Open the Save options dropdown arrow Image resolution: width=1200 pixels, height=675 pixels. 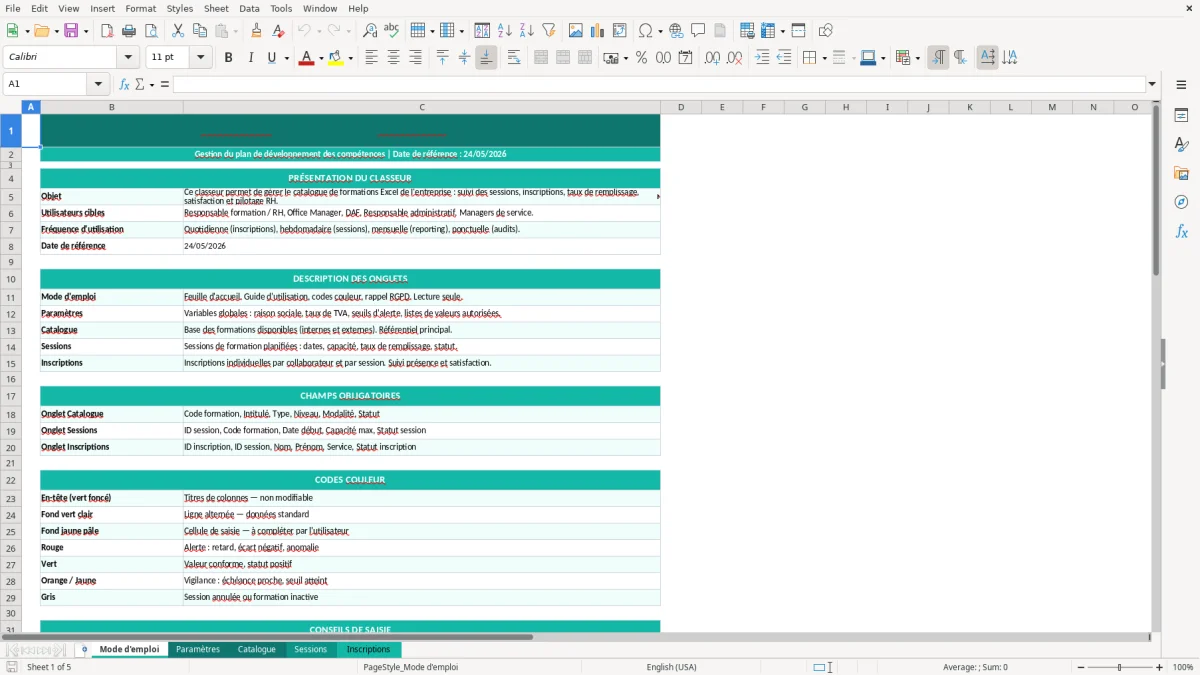pyautogui.click(x=86, y=31)
